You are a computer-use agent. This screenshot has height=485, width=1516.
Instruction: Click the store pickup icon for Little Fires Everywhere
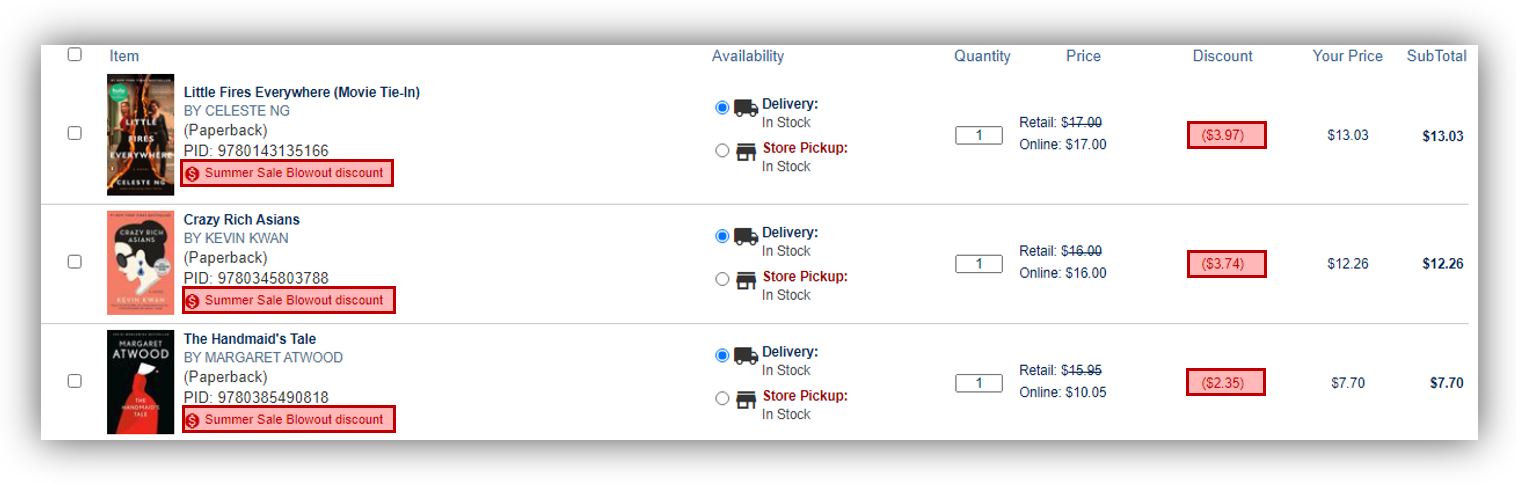pyautogui.click(x=746, y=152)
